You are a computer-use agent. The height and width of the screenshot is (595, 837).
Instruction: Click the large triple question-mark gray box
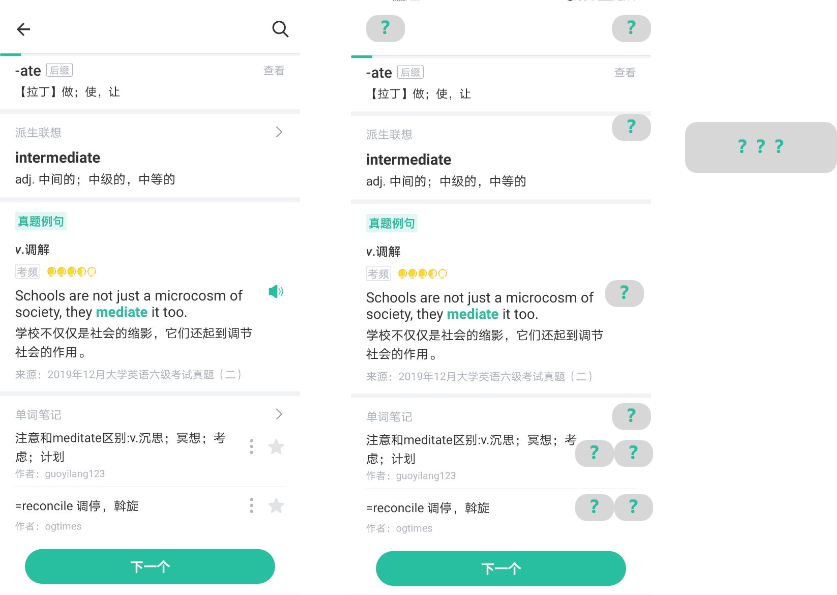click(x=761, y=147)
